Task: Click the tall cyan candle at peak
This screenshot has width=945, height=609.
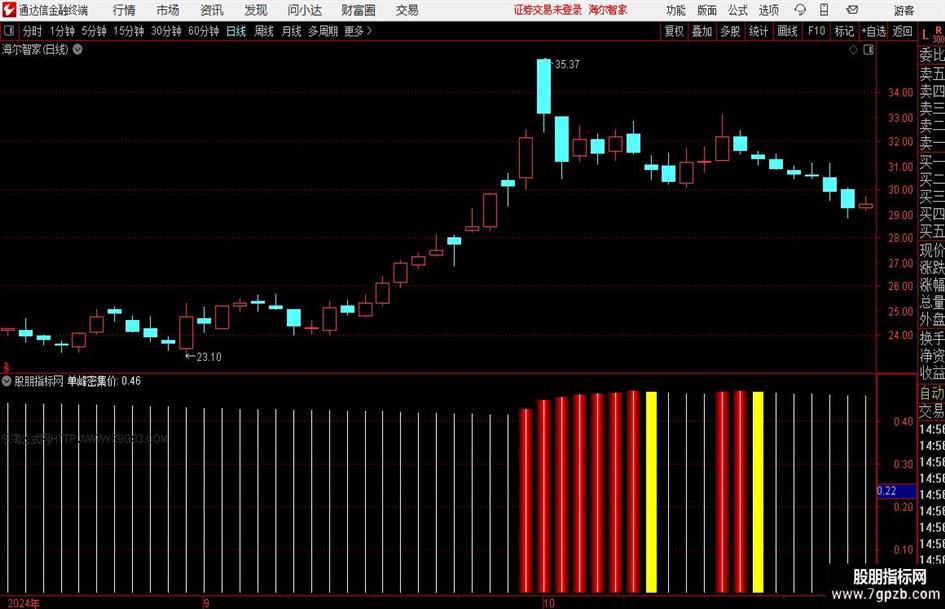Action: pyautogui.click(x=544, y=86)
